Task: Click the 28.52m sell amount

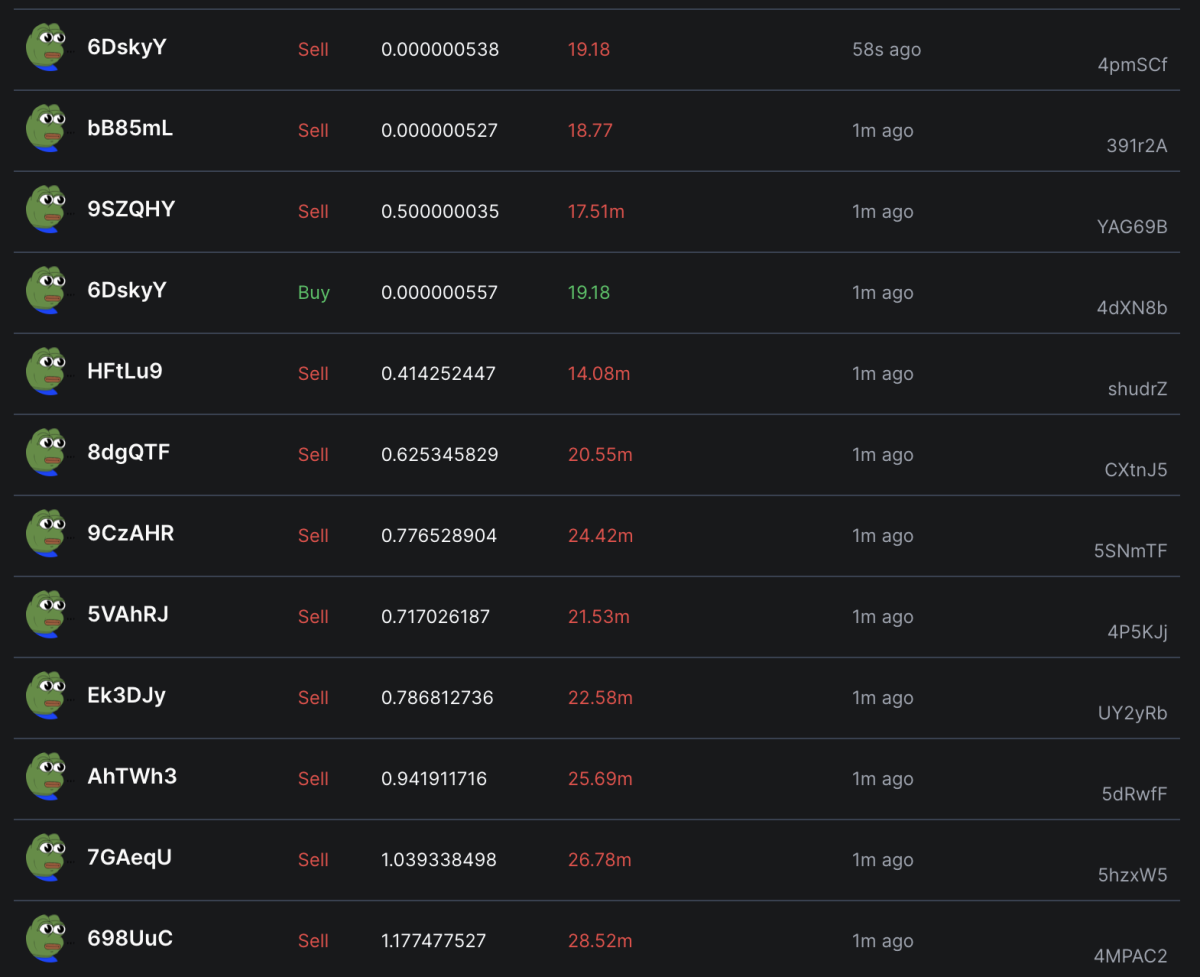Action: 600,940
